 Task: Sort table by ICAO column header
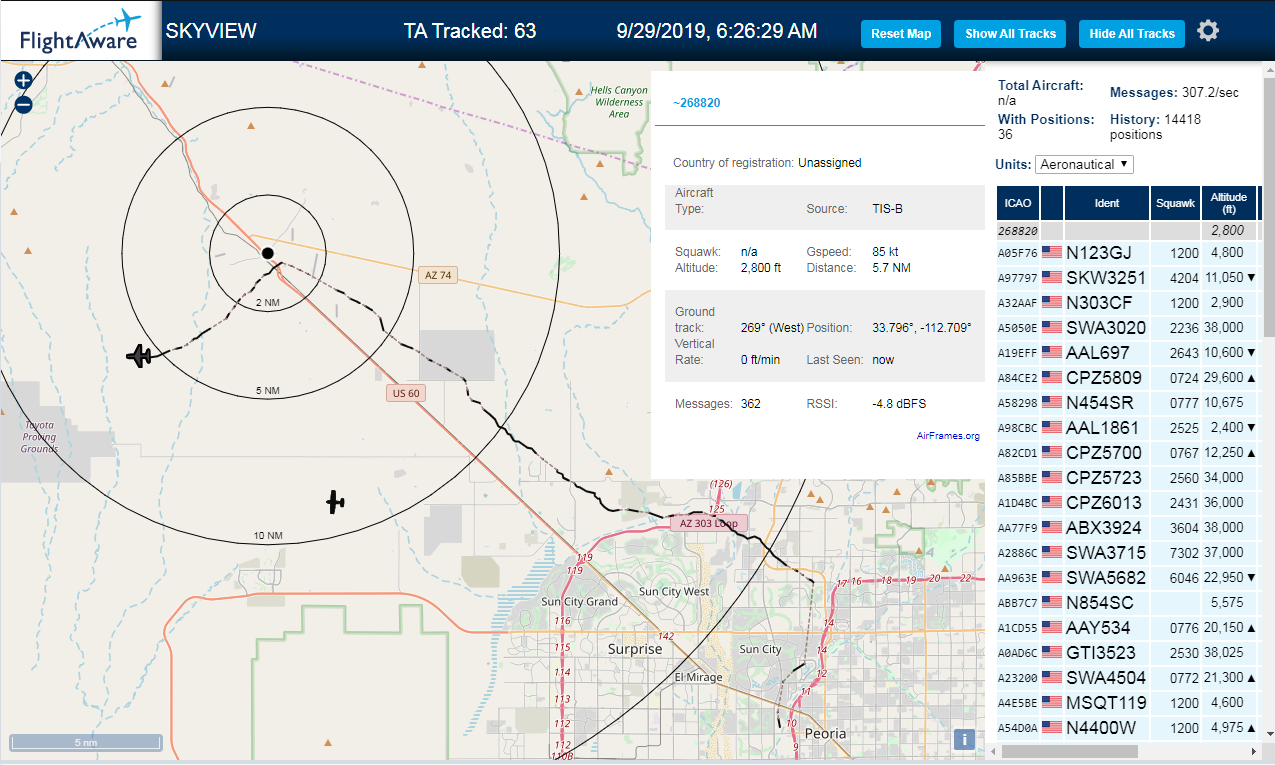1018,203
